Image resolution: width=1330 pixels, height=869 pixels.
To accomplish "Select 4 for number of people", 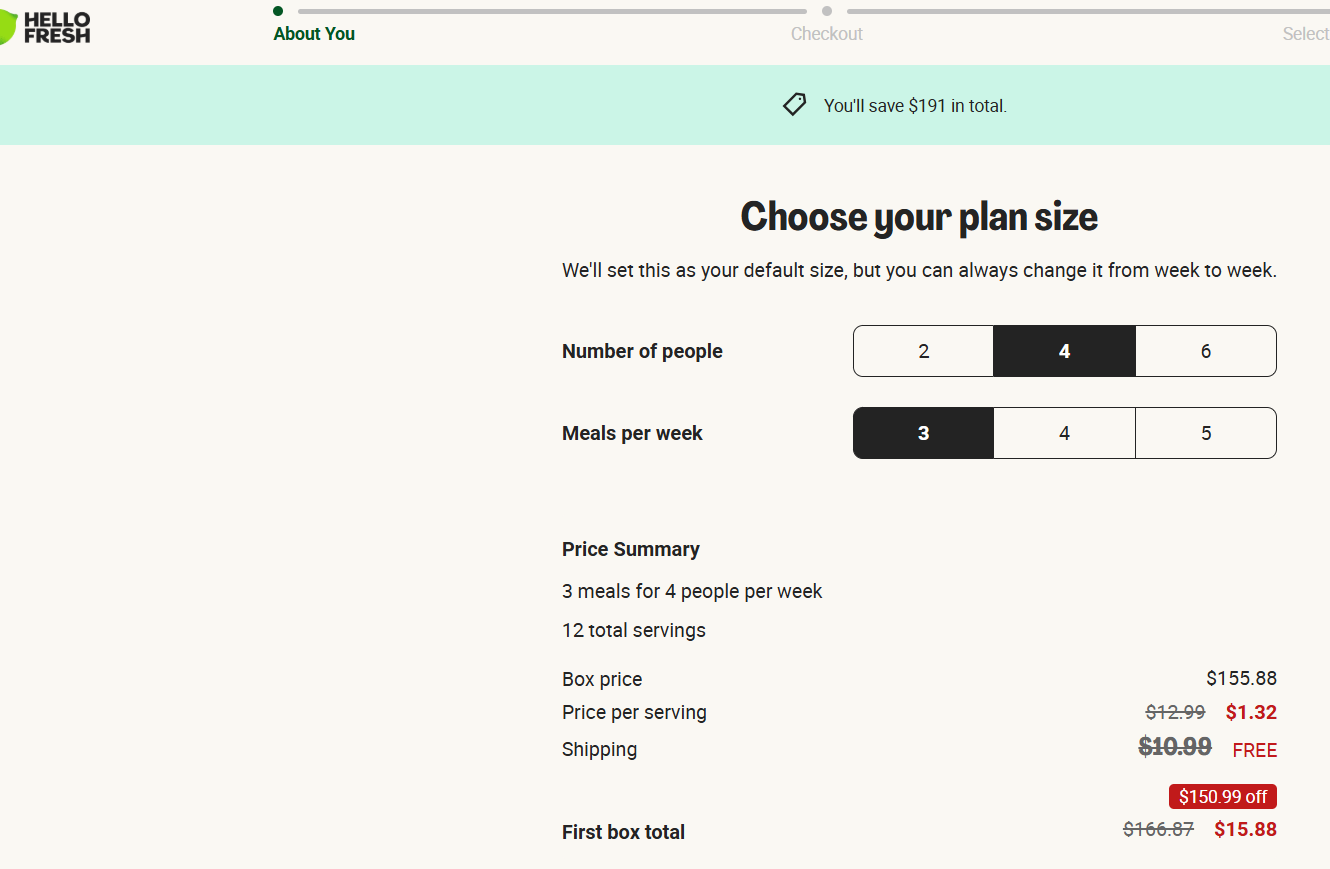I will tap(1064, 351).
